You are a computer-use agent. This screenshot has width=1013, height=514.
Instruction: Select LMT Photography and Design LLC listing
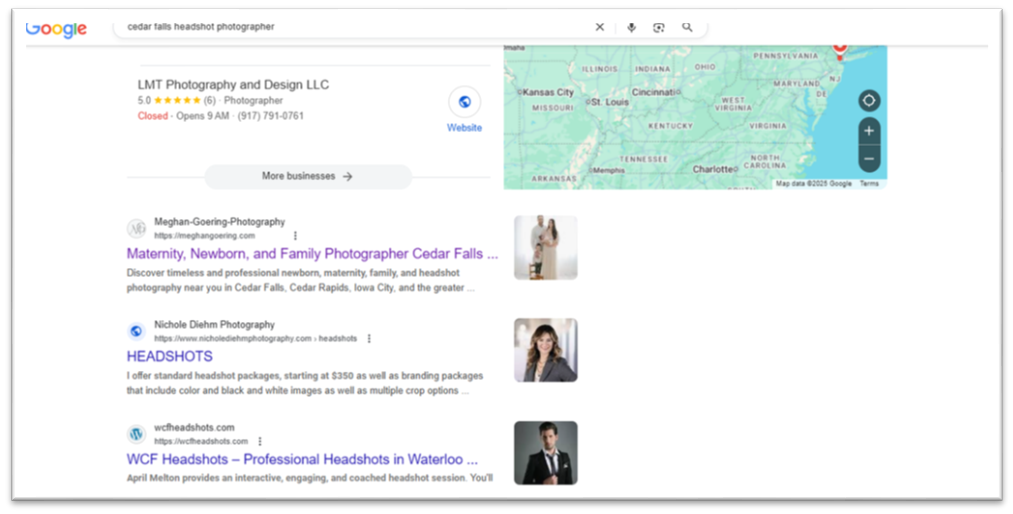pyautogui.click(x=233, y=85)
